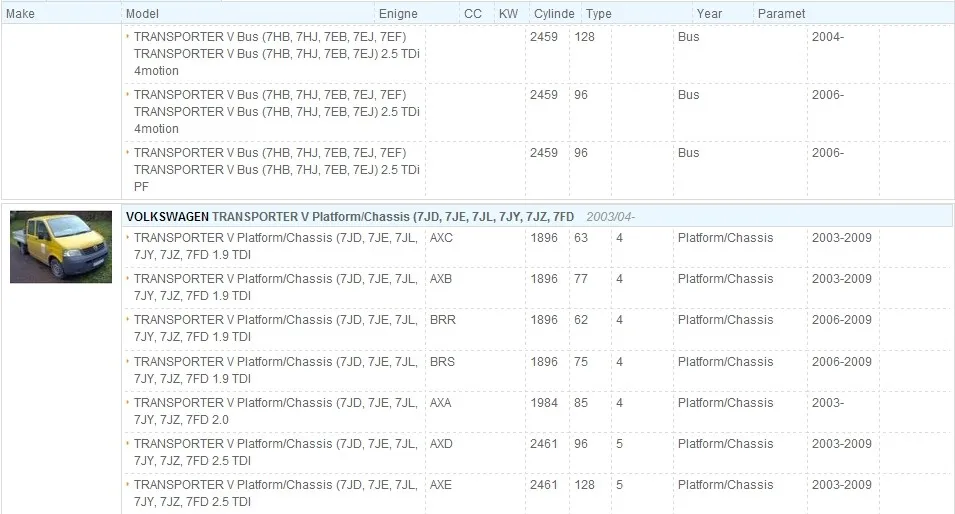This screenshot has width=955, height=514.
Task: Click the 2004- year cell
Action: 828,37
